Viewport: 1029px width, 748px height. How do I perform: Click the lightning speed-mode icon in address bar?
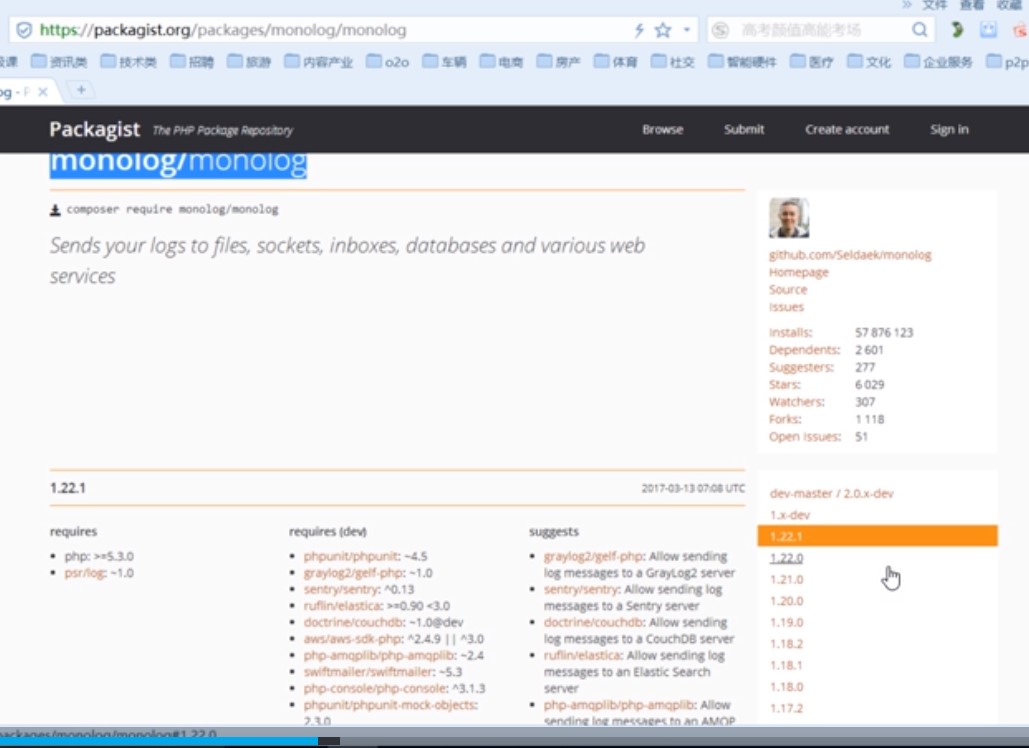pos(639,30)
